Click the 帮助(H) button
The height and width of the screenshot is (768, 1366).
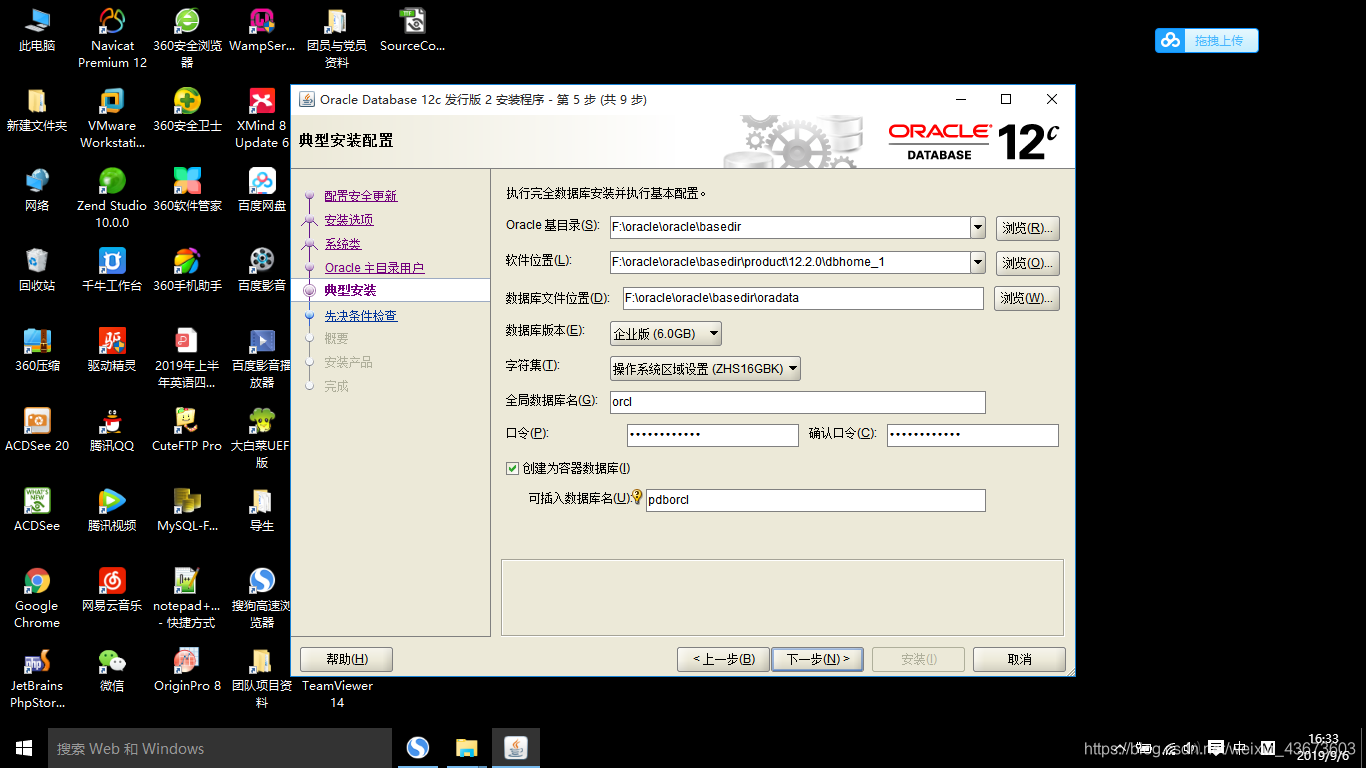click(346, 659)
